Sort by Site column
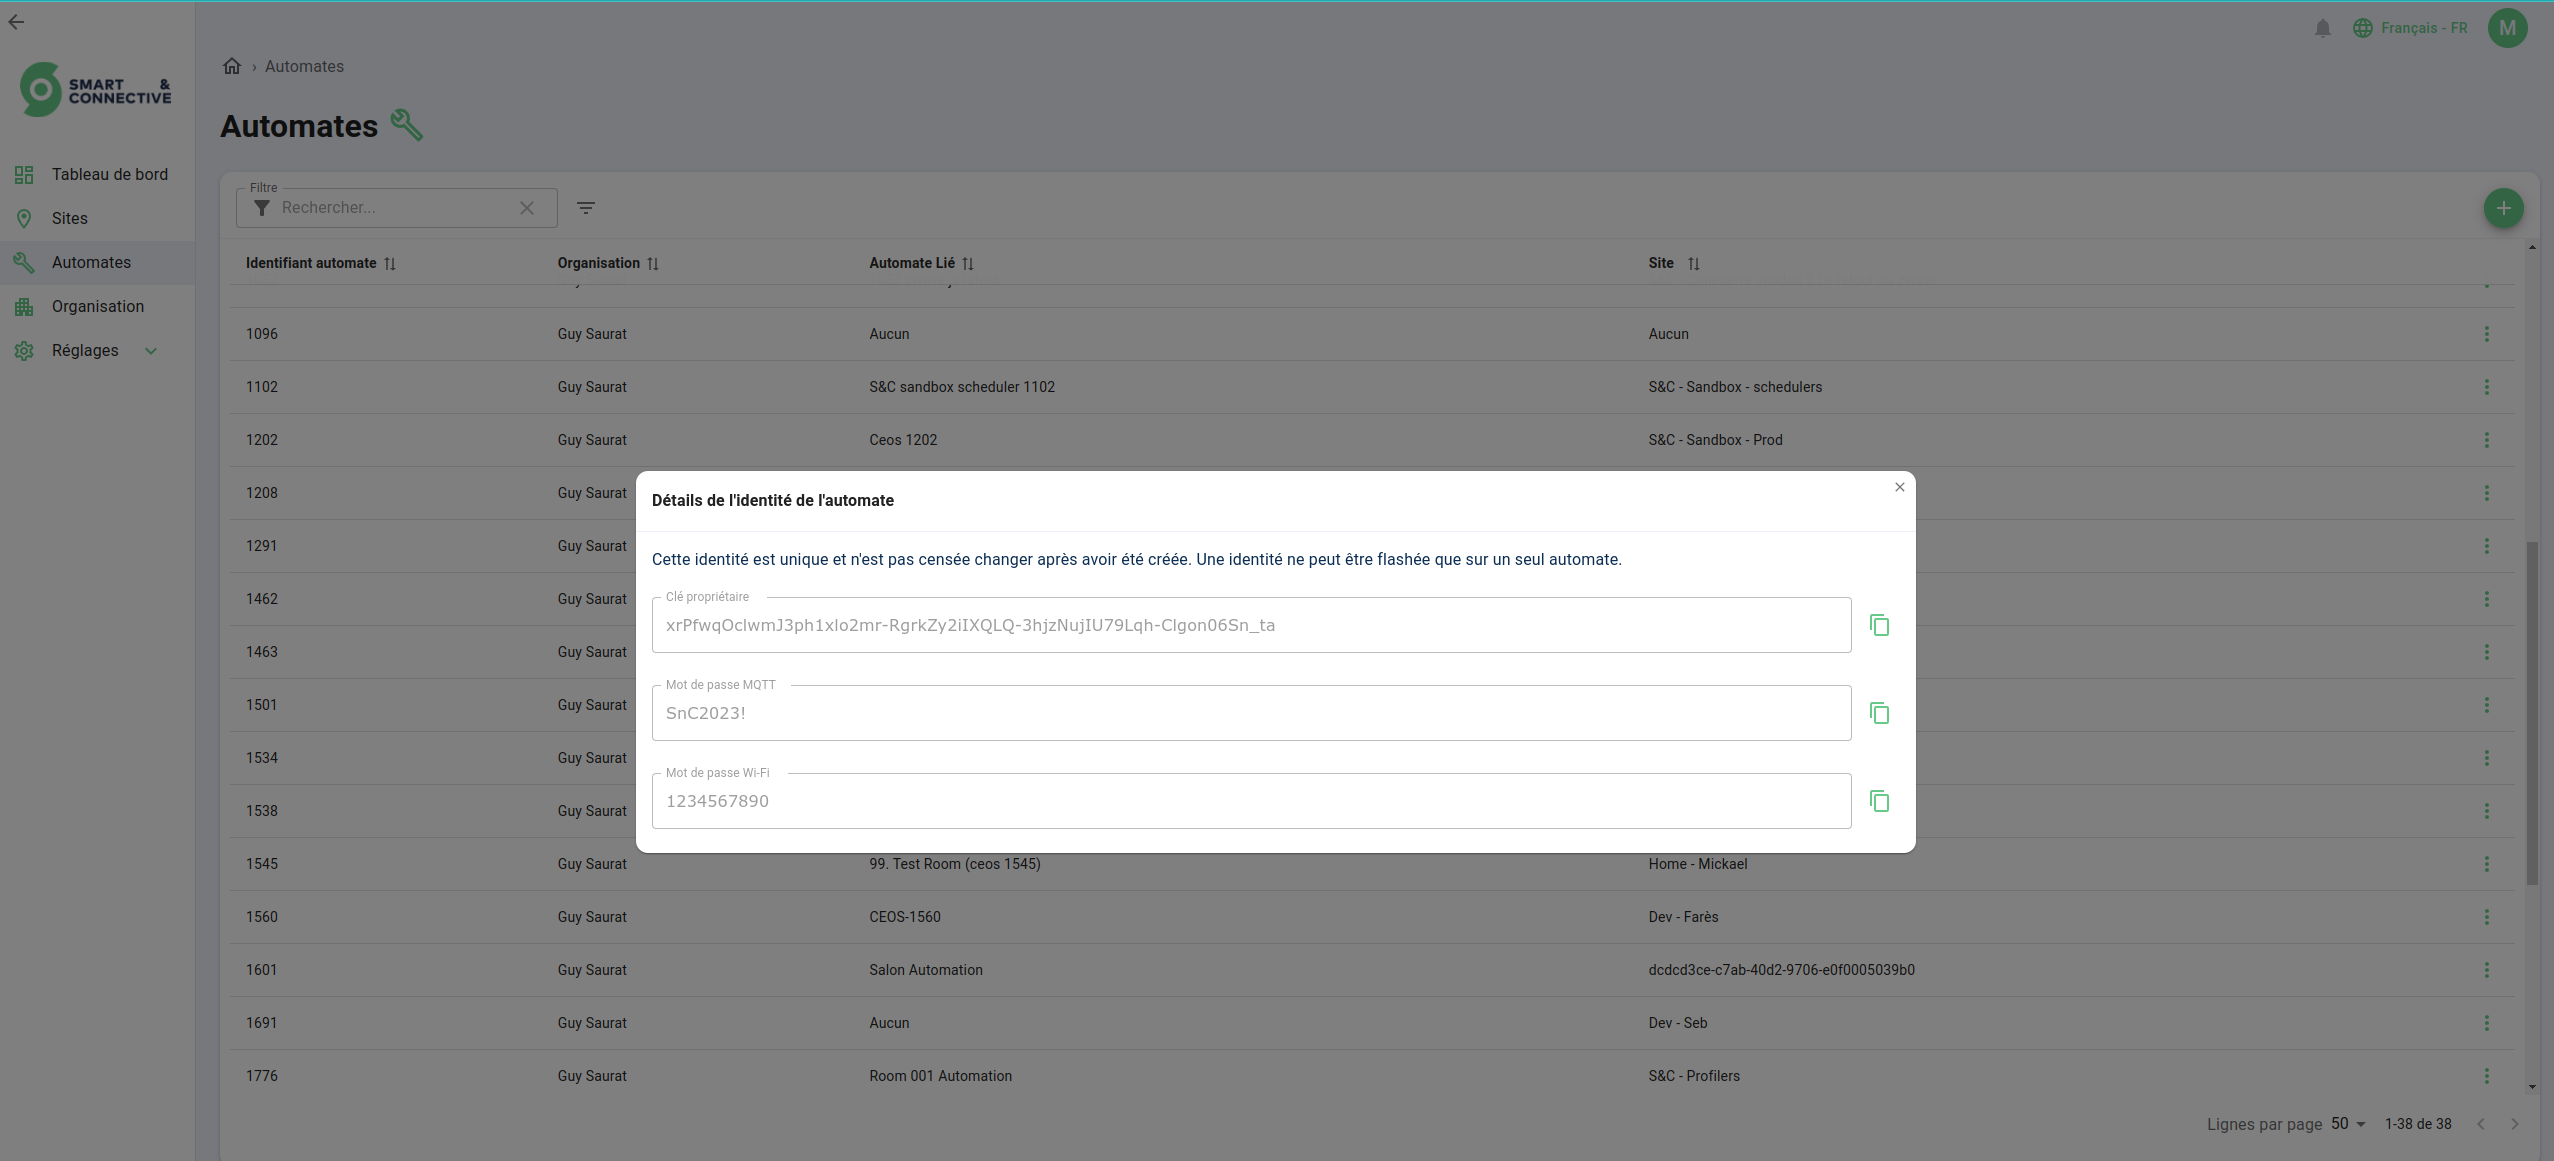 coord(1693,264)
